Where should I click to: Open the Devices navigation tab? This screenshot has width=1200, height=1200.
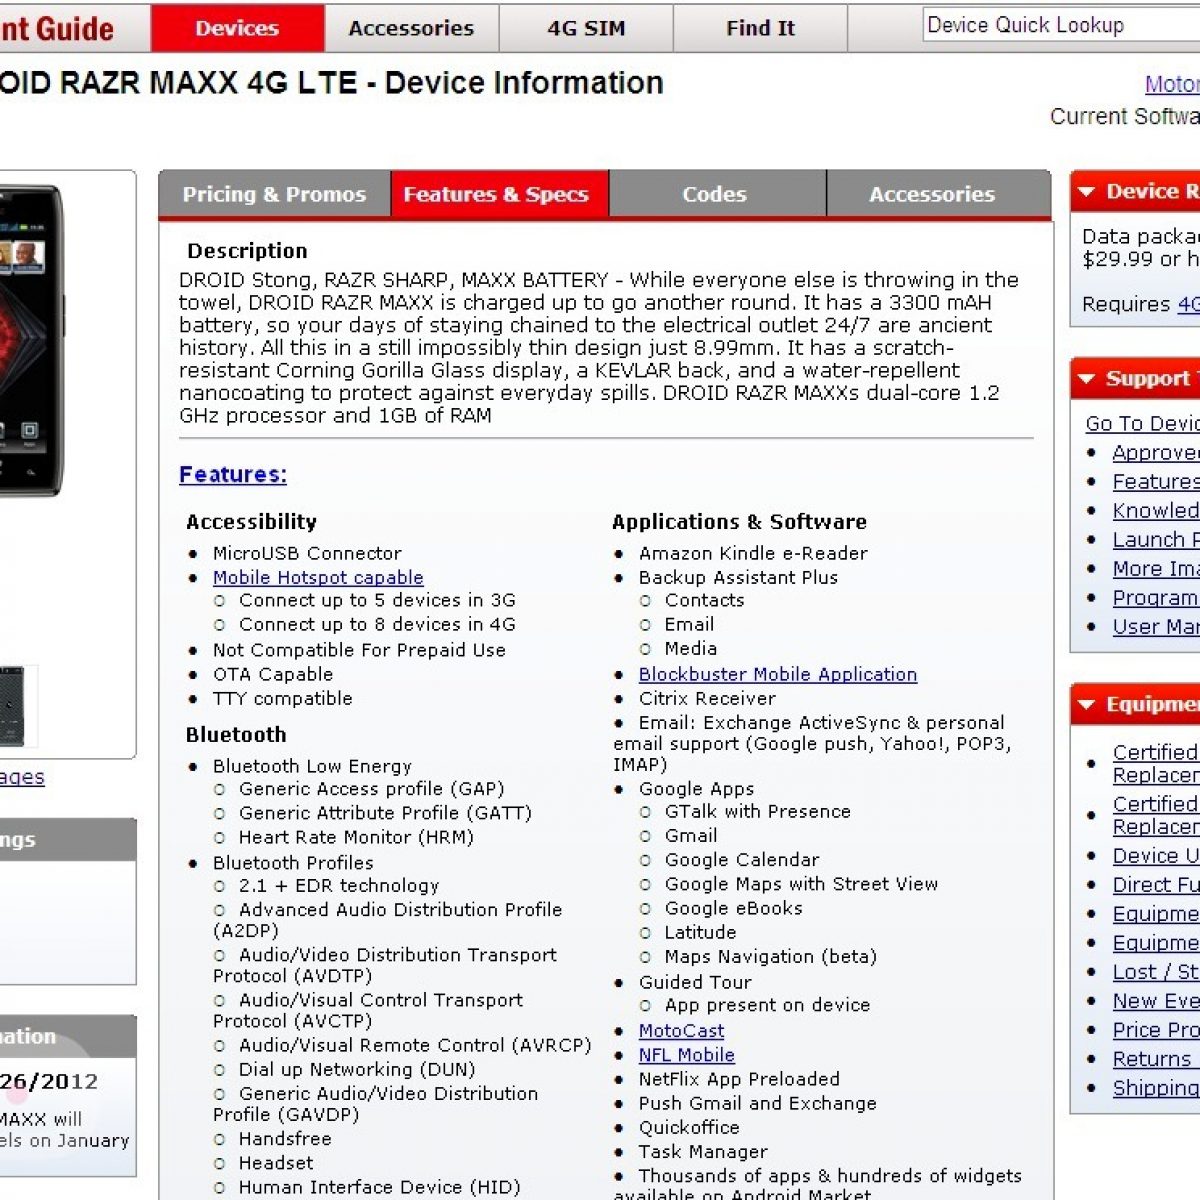pyautogui.click(x=237, y=28)
